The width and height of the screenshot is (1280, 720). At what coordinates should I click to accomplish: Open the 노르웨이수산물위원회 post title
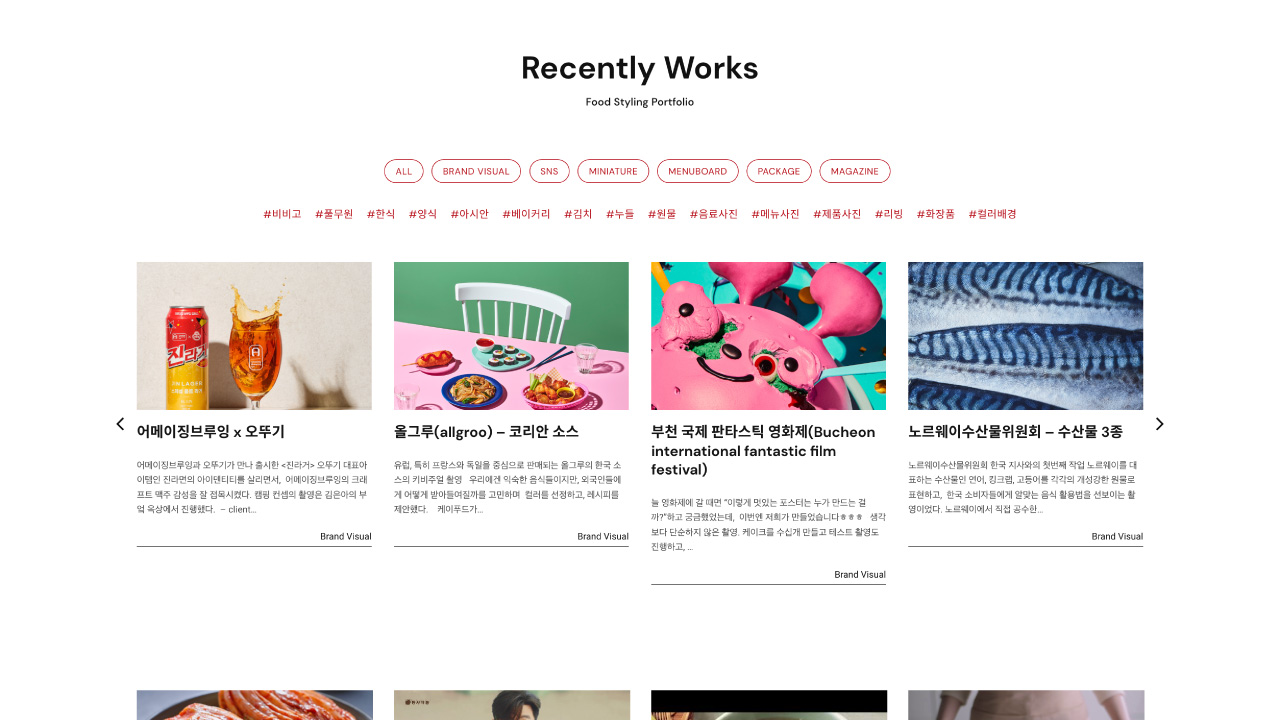coord(1015,432)
